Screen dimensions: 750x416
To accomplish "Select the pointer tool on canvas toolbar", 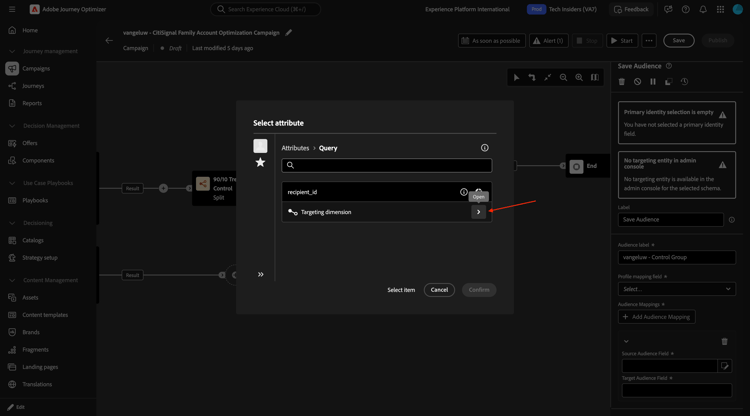I will [516, 77].
